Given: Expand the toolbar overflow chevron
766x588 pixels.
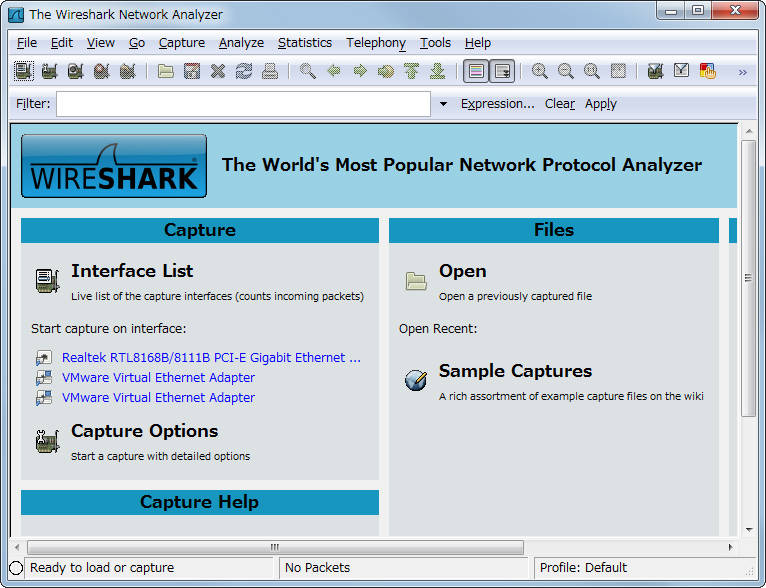Looking at the screenshot, I should pyautogui.click(x=743, y=72).
